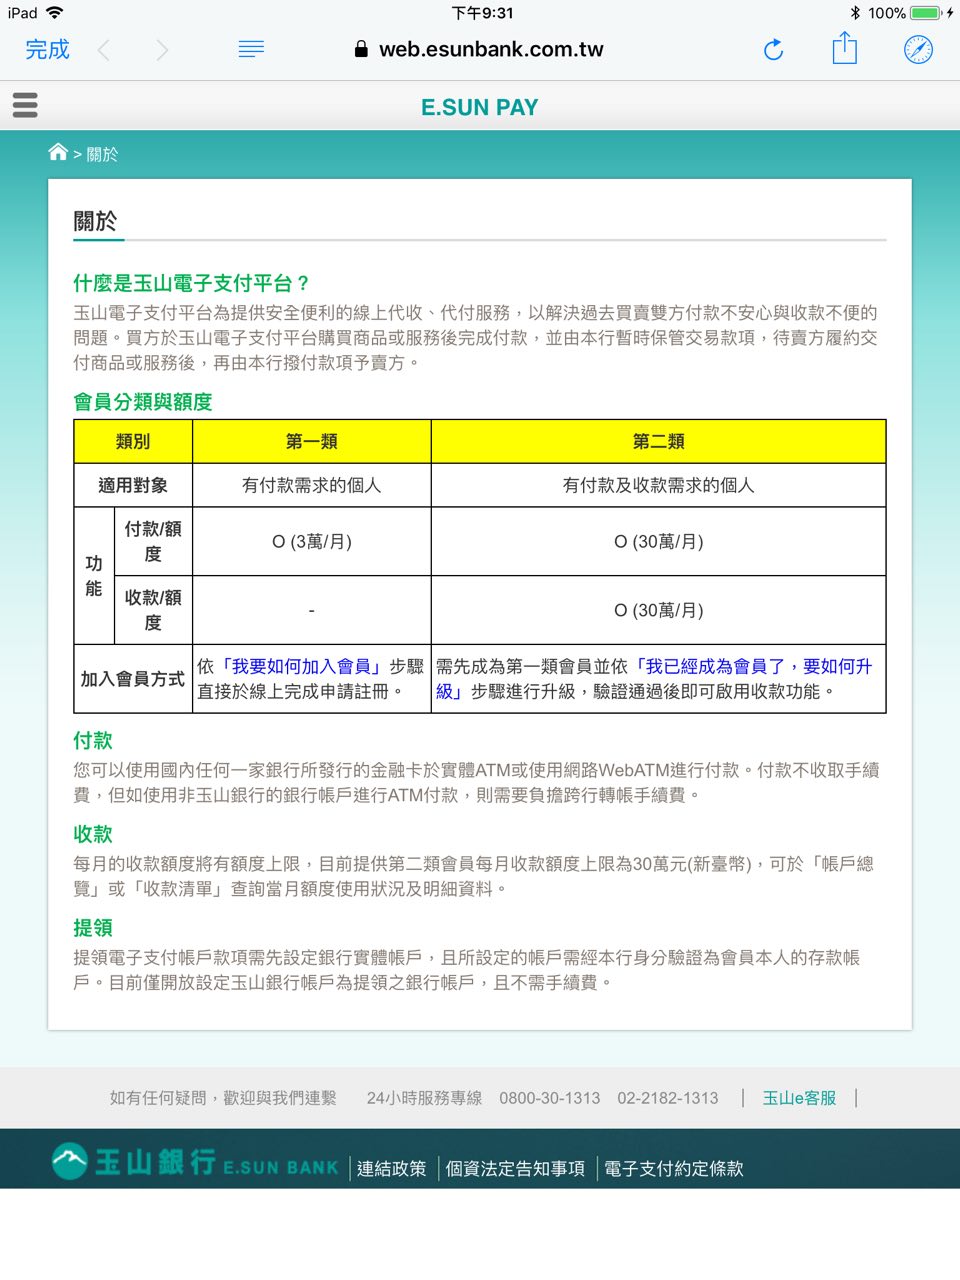Open 連結政策 in the footer
This screenshot has height=1280, width=960.
(391, 1168)
